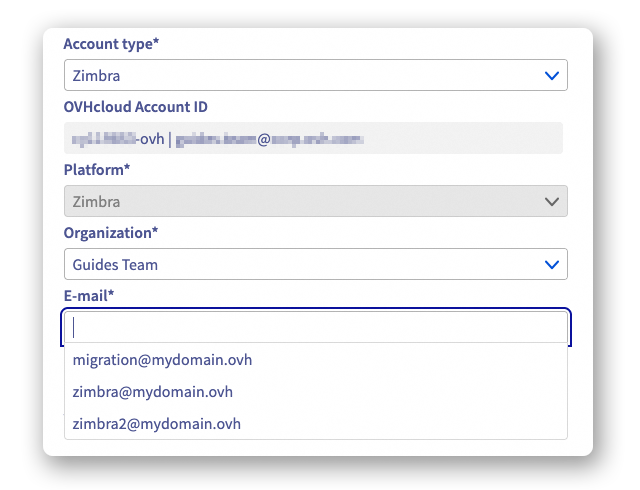Viewport: 640px width, 490px height.
Task: Click the "Platform*" field label
Action: click(97, 170)
